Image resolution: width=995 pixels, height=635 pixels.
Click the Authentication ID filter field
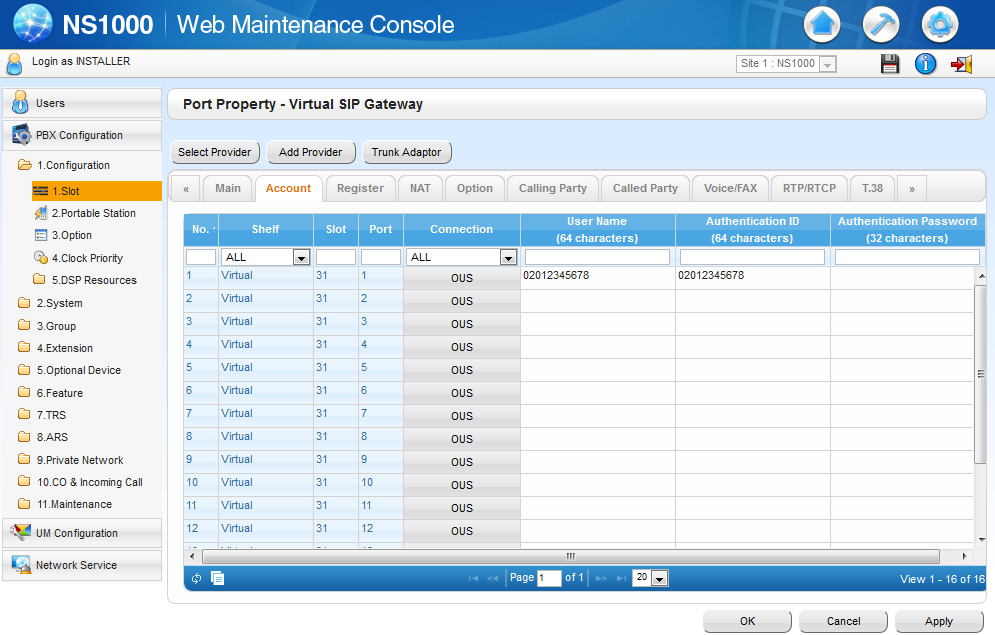(x=752, y=257)
